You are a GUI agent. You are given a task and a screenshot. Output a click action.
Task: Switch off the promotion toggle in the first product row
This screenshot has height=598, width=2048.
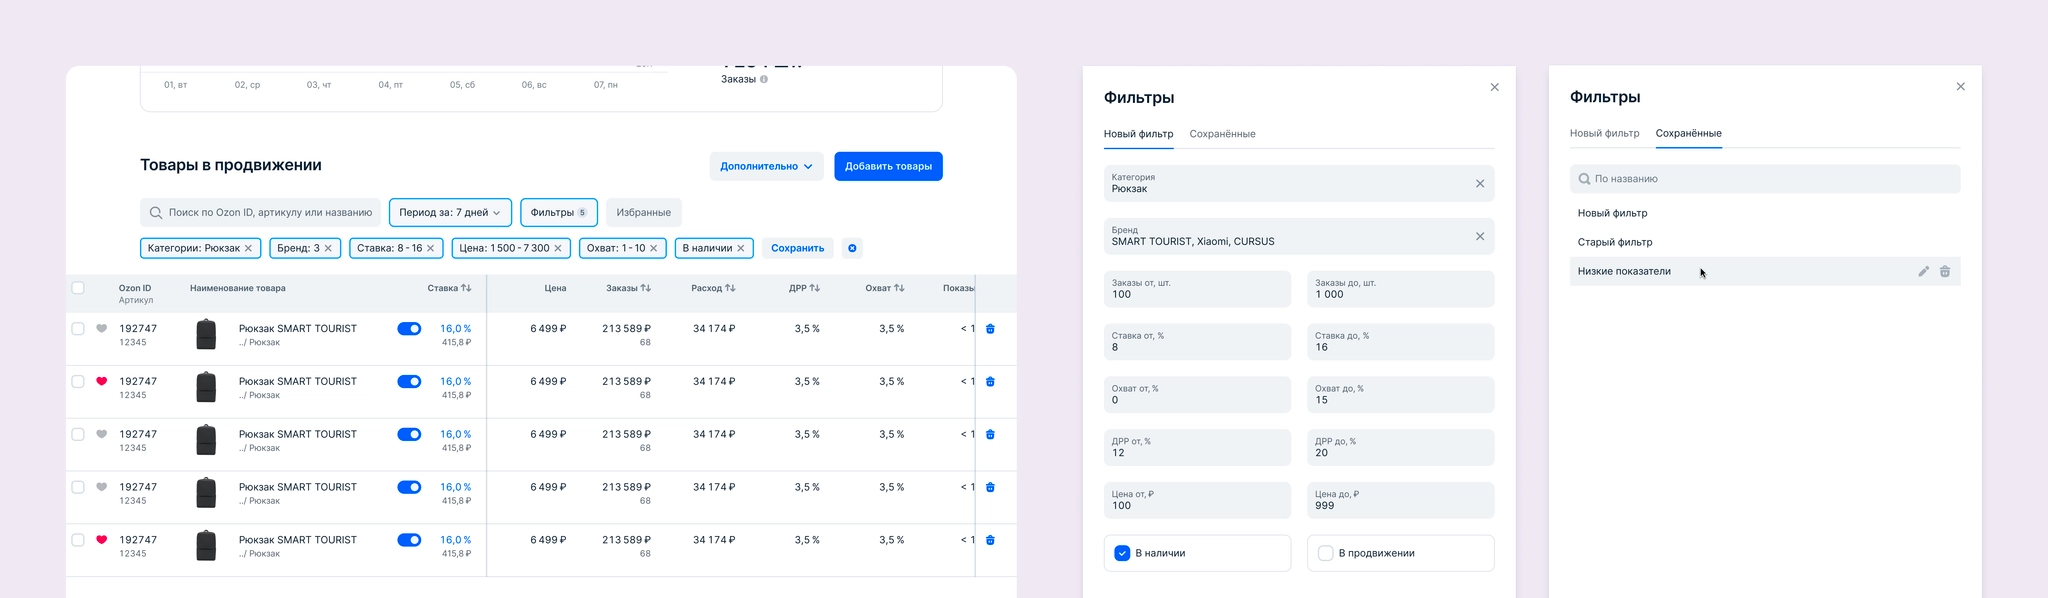click(409, 328)
